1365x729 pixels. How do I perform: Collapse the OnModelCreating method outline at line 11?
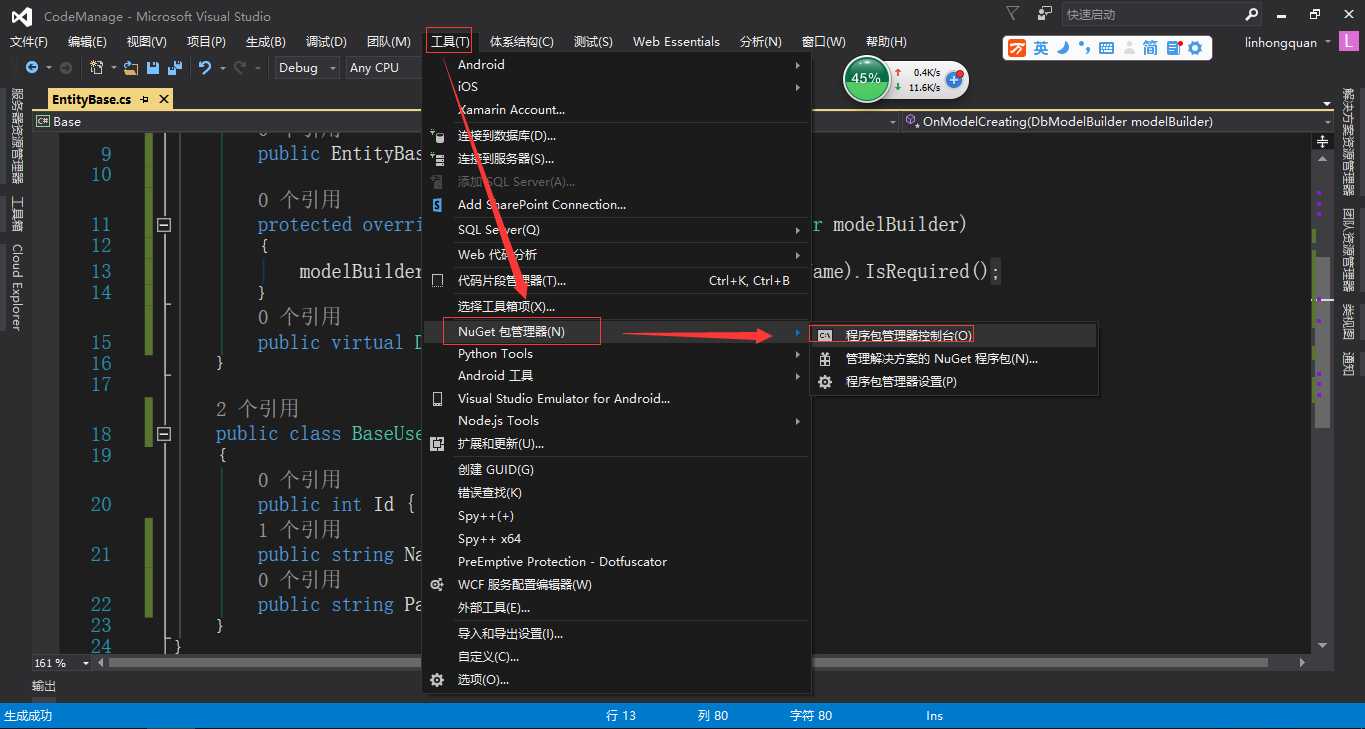click(x=164, y=225)
